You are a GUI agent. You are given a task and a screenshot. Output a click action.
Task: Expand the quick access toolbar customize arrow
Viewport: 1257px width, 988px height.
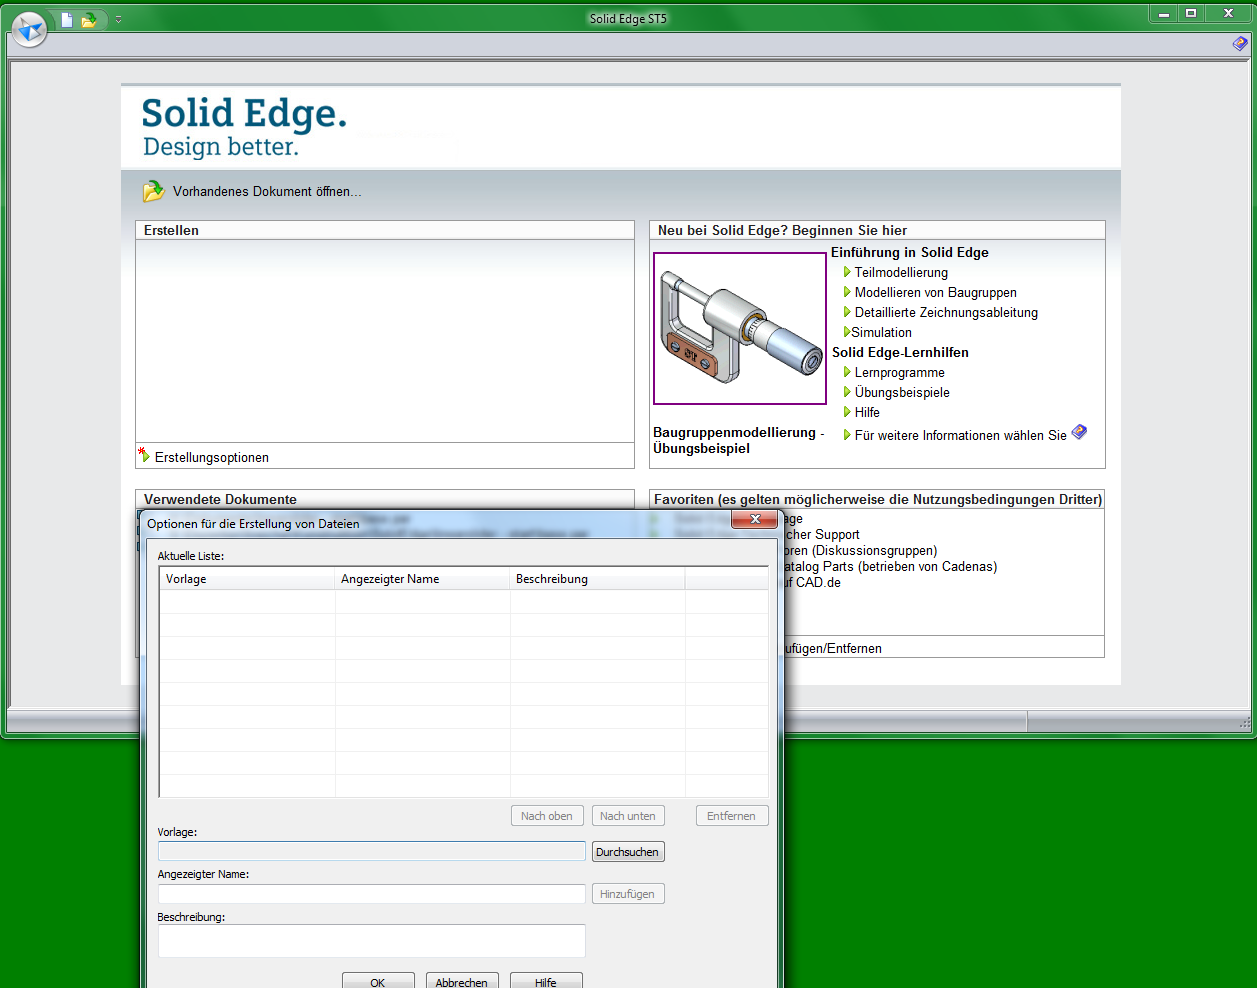pyautogui.click(x=118, y=19)
